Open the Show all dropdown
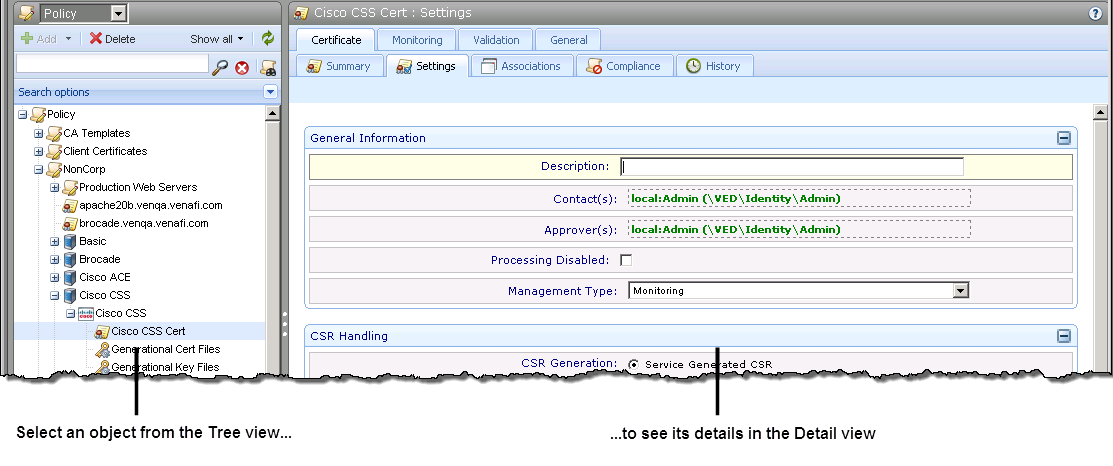1113x466 pixels. (x=216, y=39)
